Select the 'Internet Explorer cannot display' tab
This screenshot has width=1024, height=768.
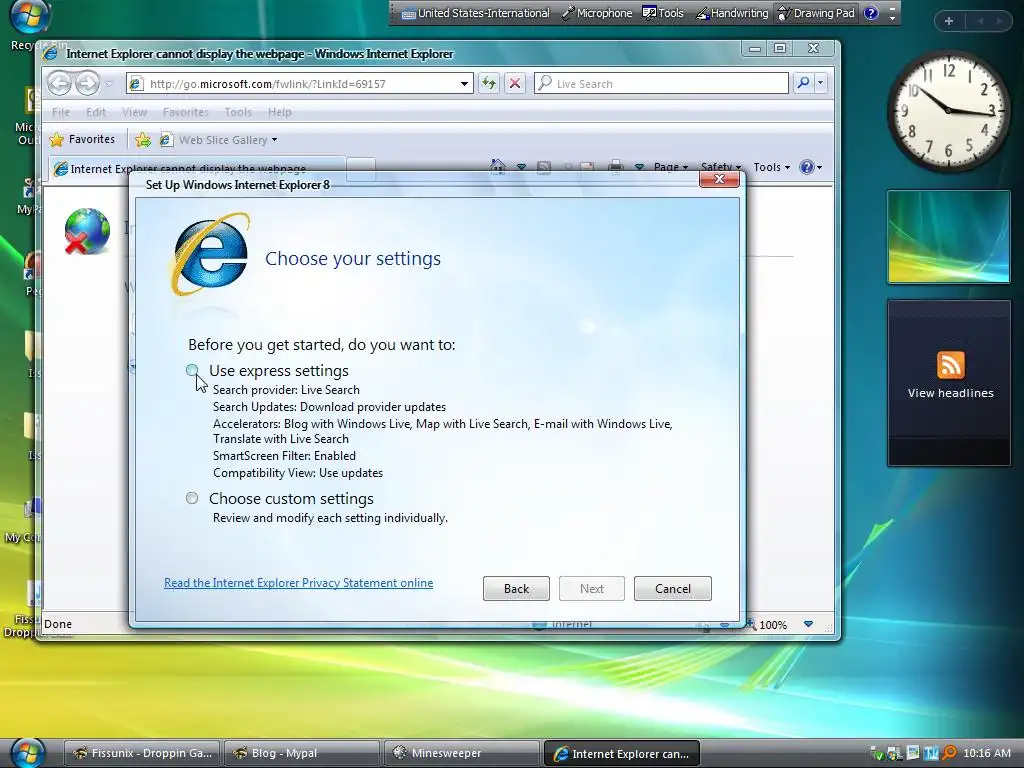196,168
